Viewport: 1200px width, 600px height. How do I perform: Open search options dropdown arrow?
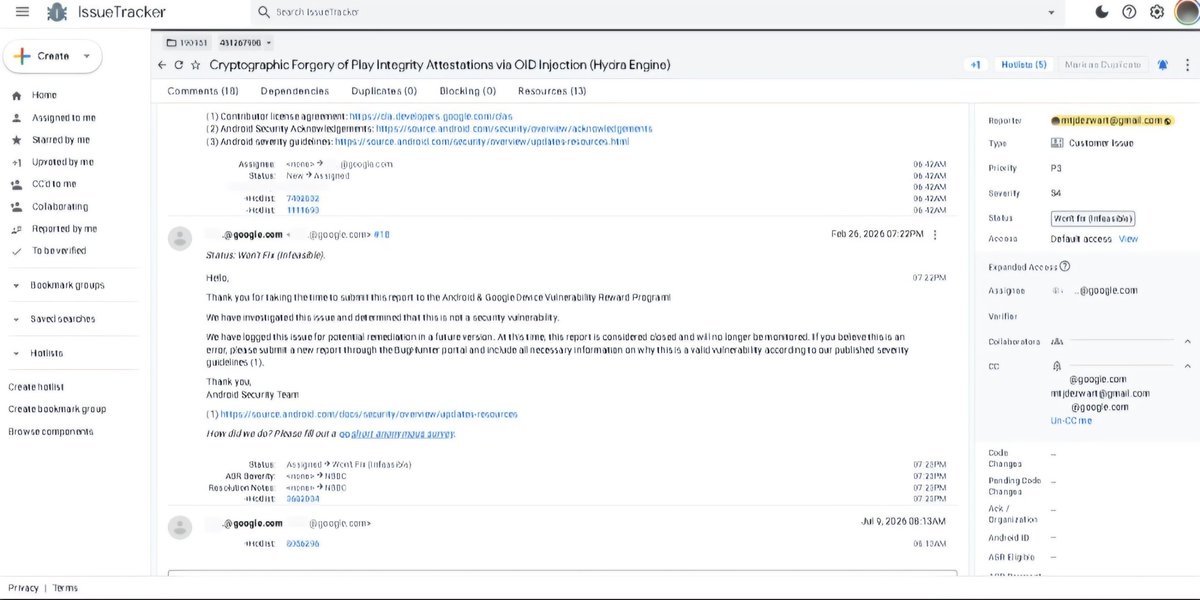pos(1051,12)
